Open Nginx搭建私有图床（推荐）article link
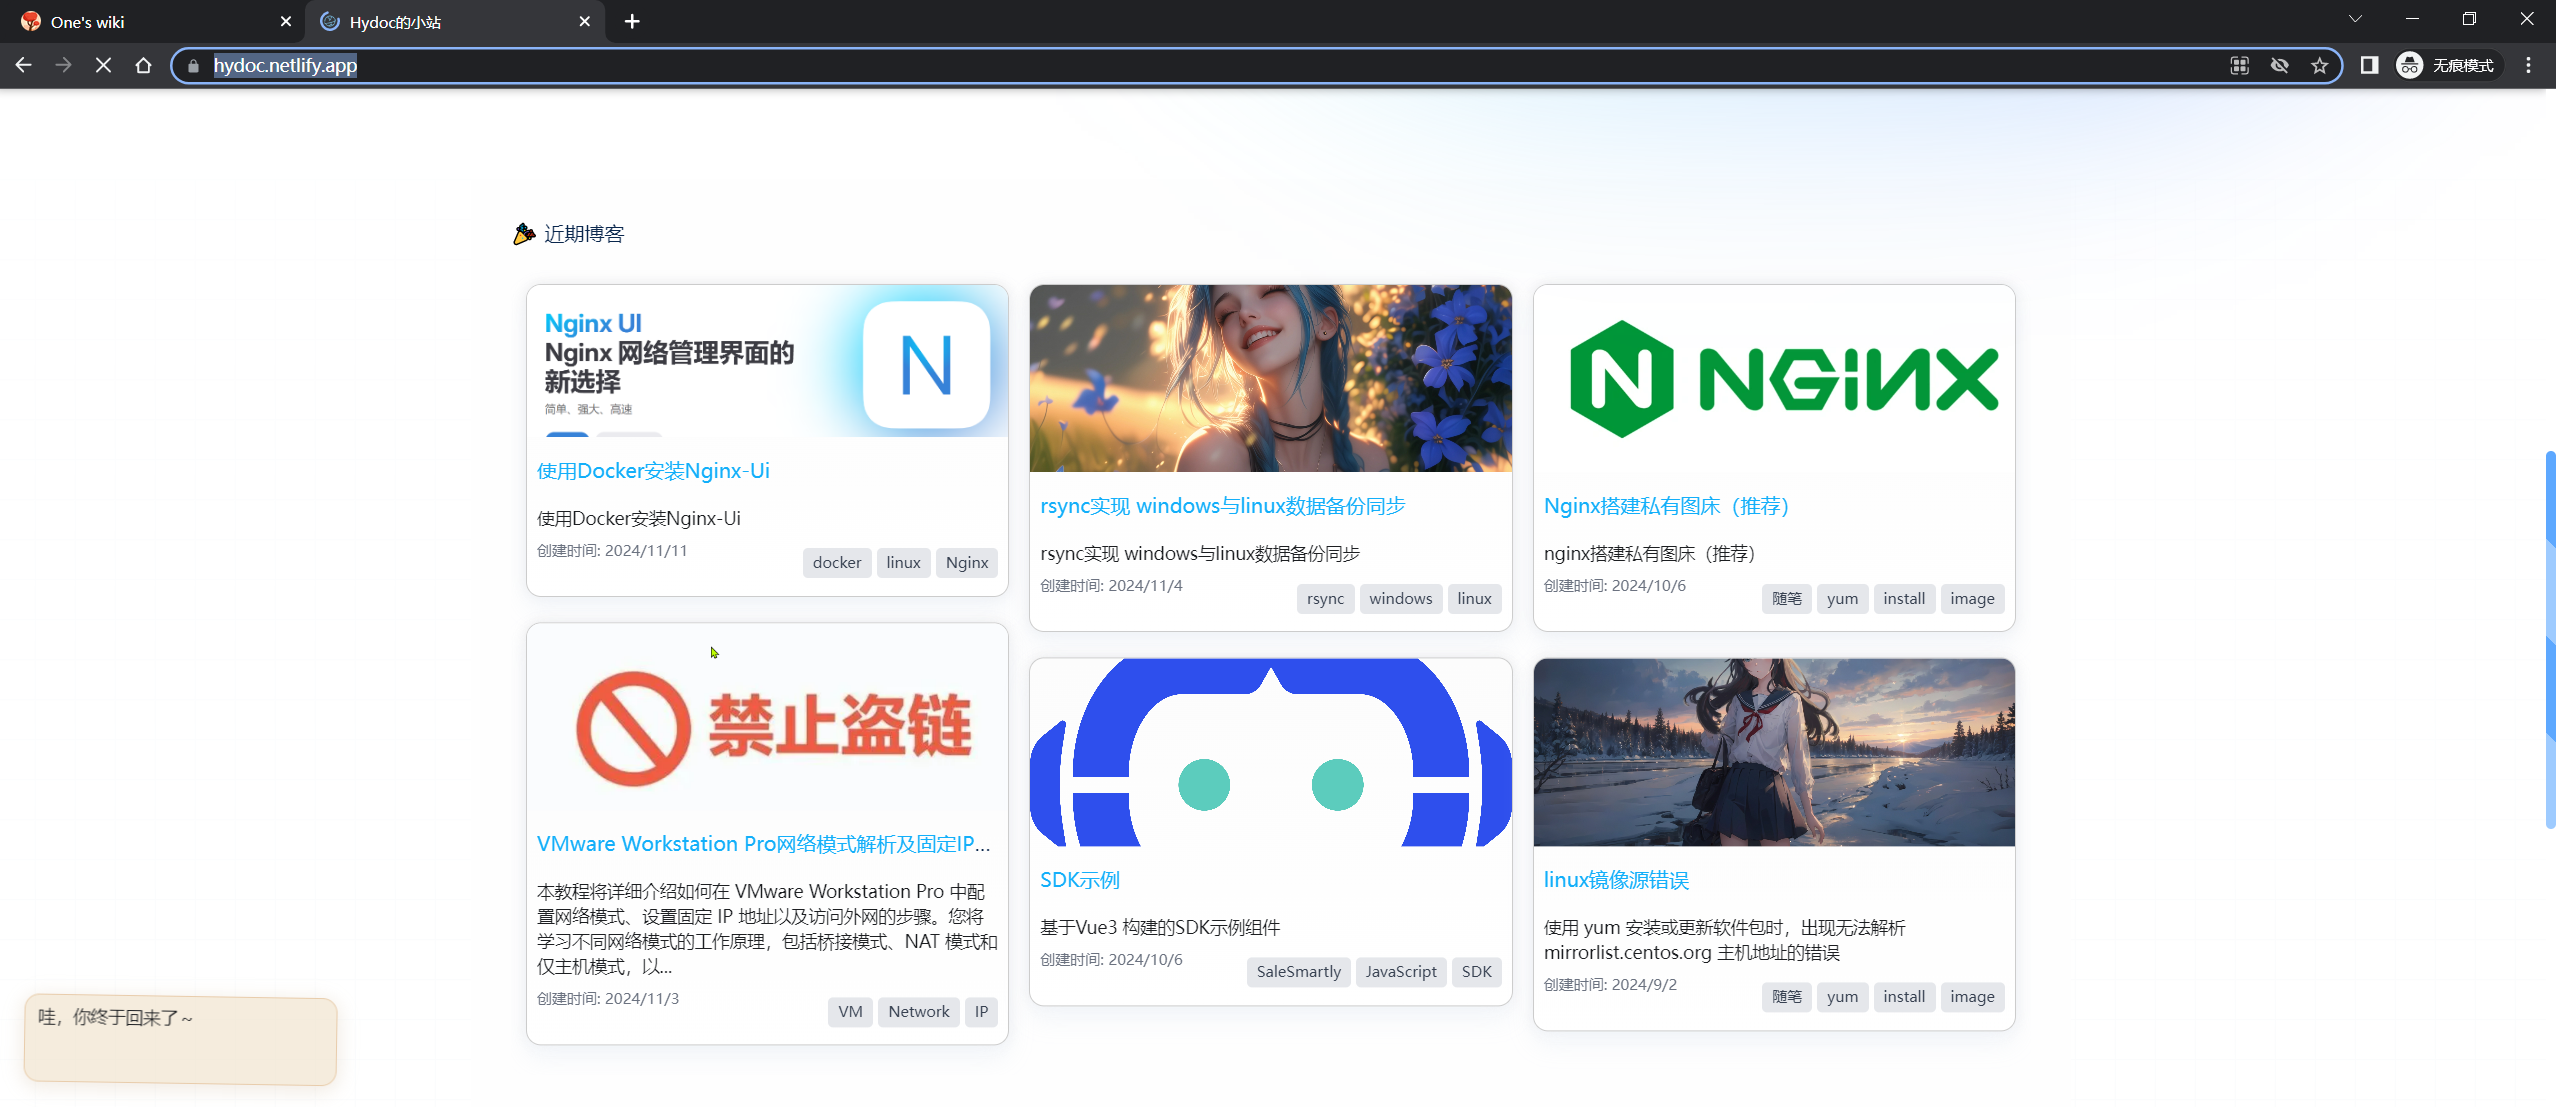This screenshot has height=1107, width=2556. click(1666, 506)
